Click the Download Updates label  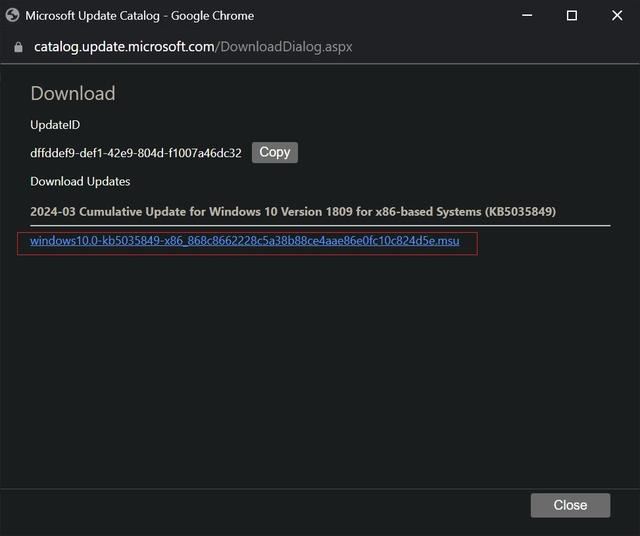[x=80, y=181]
